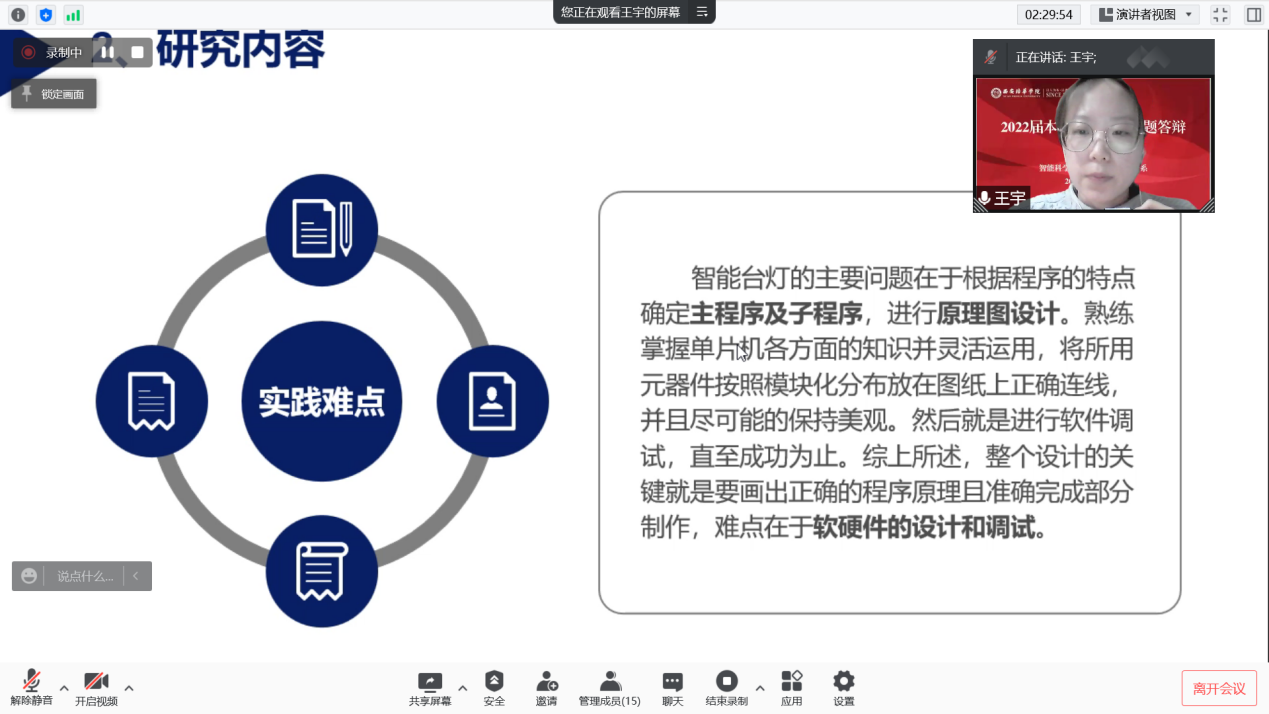Open meeting settings (设置) gear
This screenshot has height=714, width=1269.
tap(844, 688)
